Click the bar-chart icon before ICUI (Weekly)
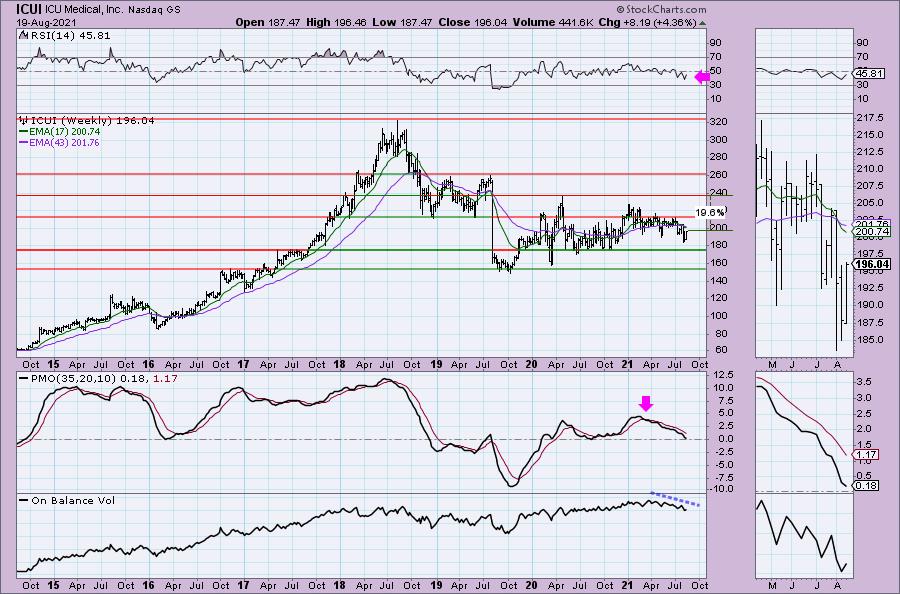900x594 pixels. (x=24, y=121)
